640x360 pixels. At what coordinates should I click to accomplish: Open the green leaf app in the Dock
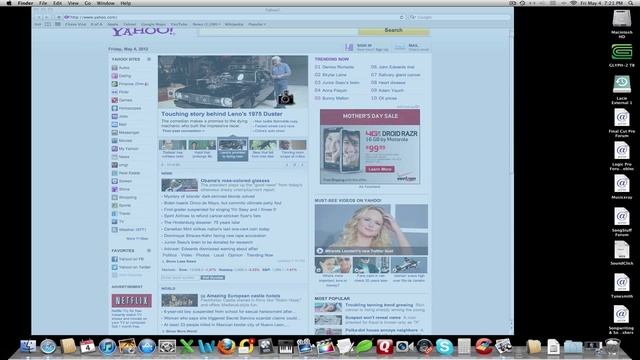pyautogui.click(x=364, y=347)
